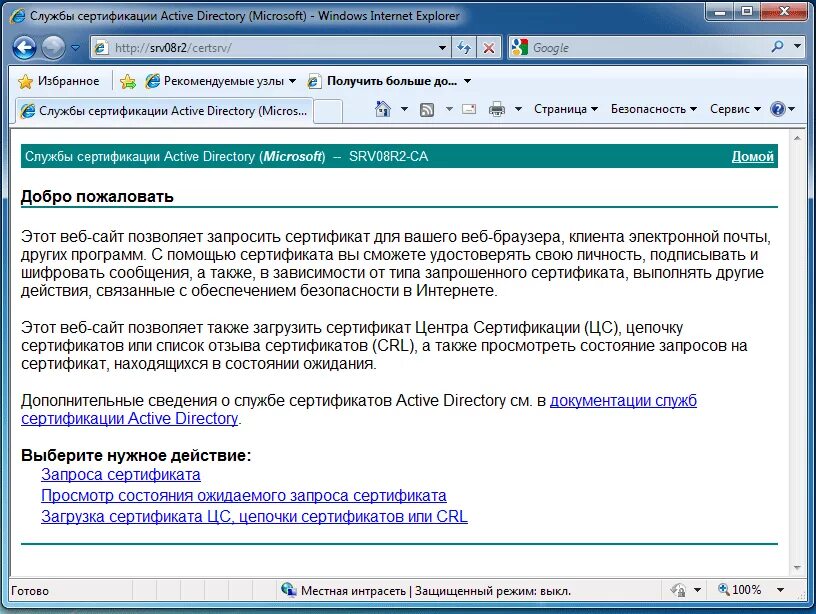Click the Print icon
This screenshot has height=614, width=816.
coord(496,109)
